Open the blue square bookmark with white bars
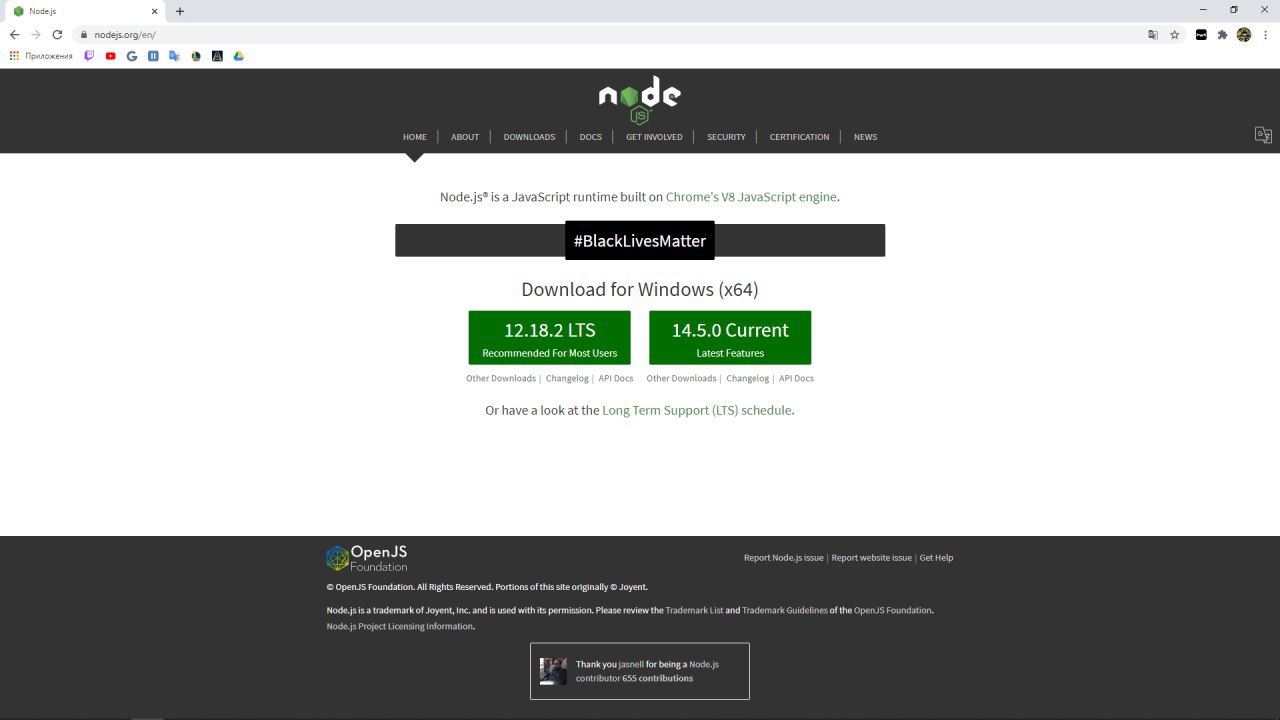The height and width of the screenshot is (720, 1280). click(x=153, y=56)
